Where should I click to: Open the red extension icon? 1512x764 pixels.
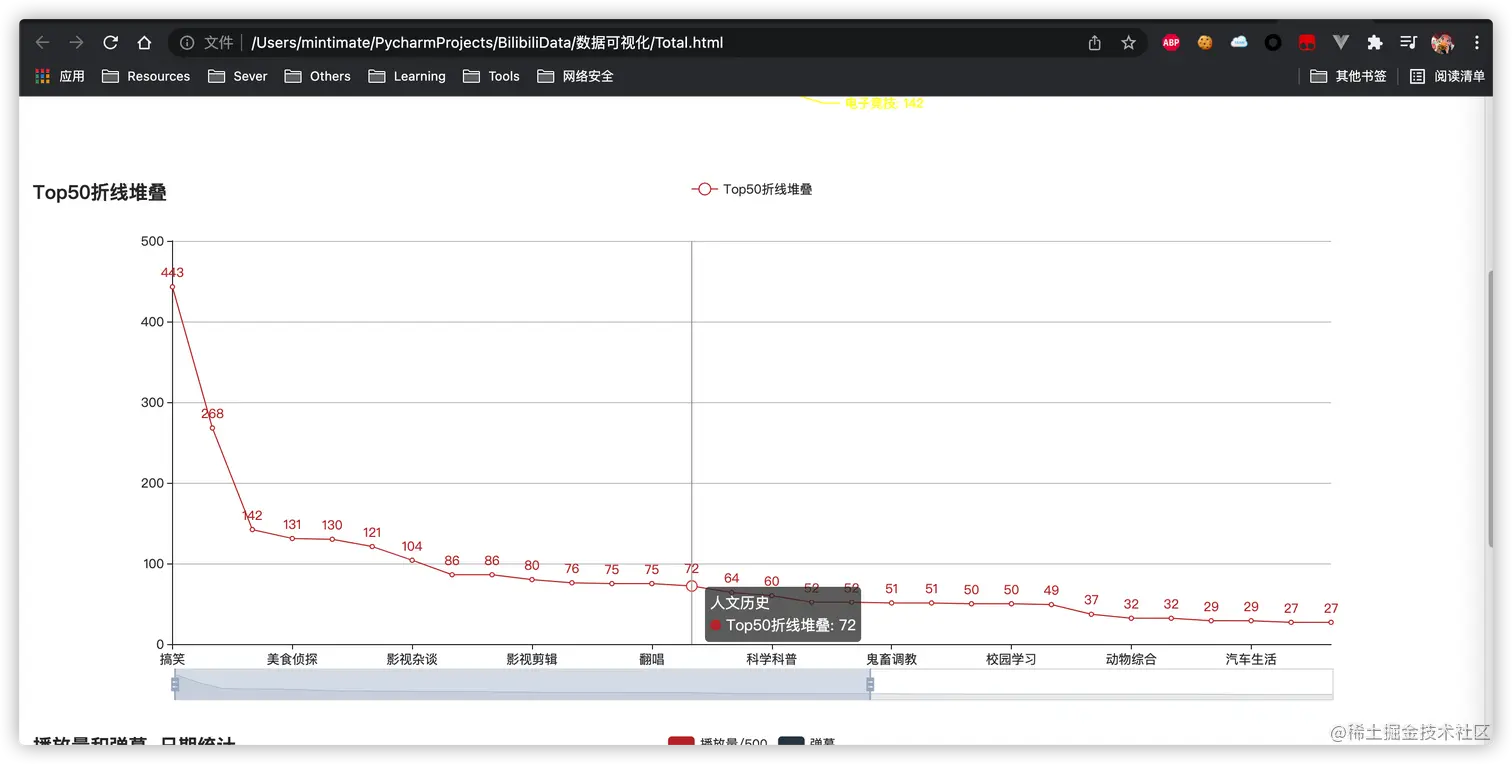pyautogui.click(x=1307, y=43)
